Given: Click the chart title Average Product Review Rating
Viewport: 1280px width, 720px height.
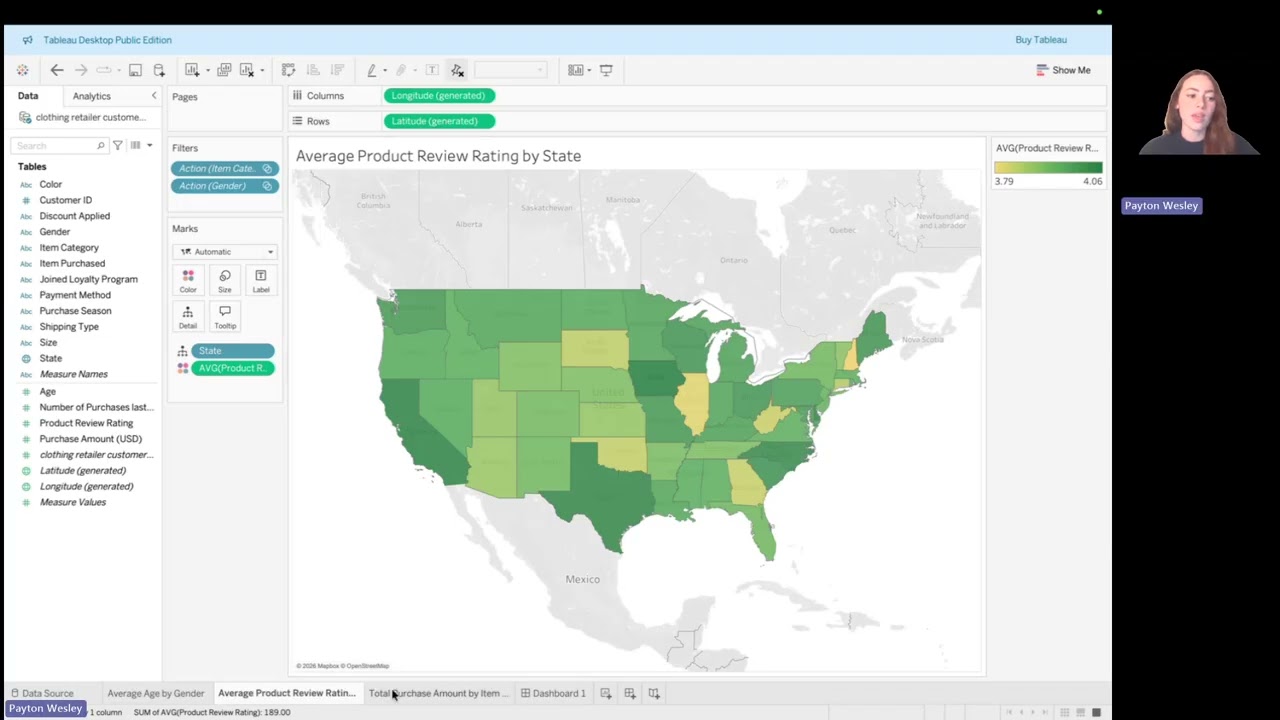Looking at the screenshot, I should tap(438, 156).
